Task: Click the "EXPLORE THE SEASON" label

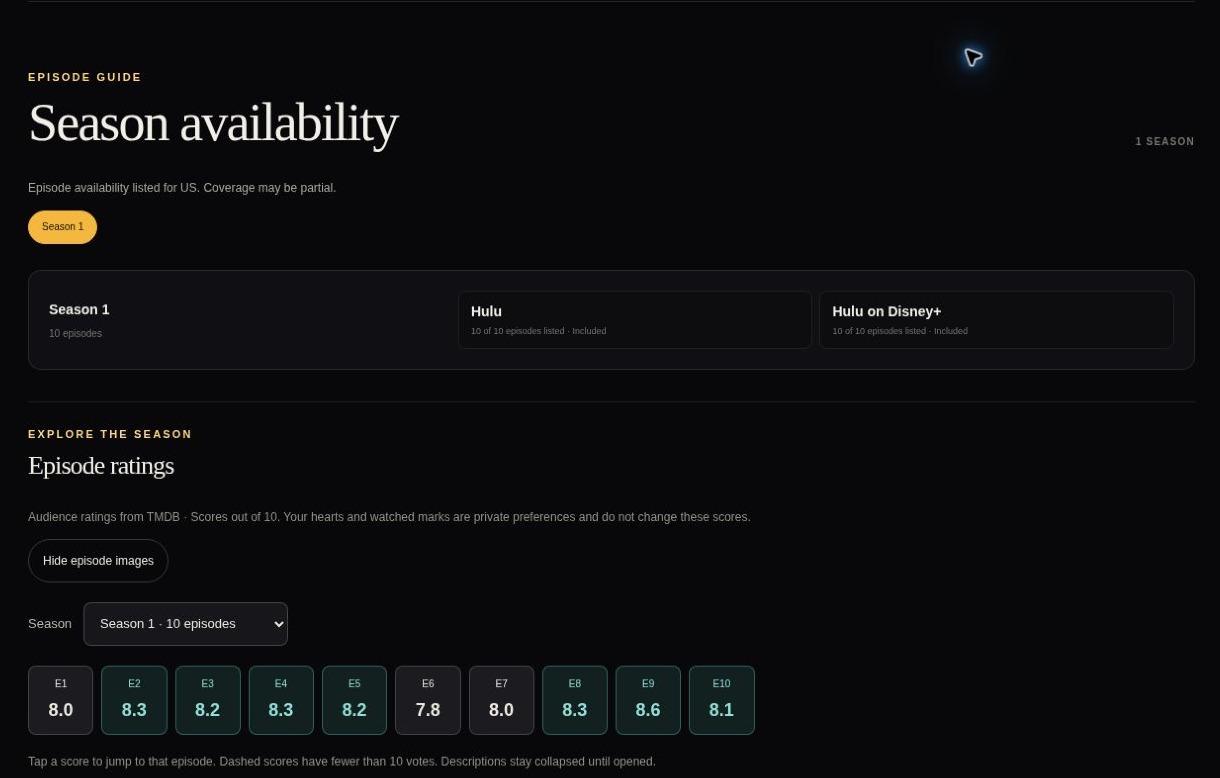Action: tap(110, 434)
